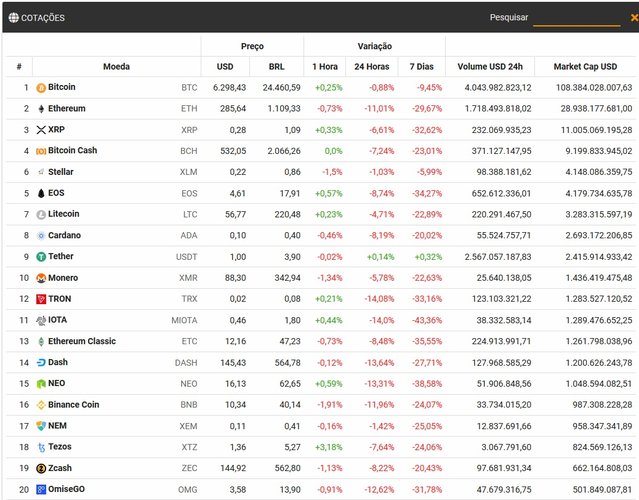This screenshot has width=639, height=500.
Task: Sort by Market Cap USD column header
Action: click(x=585, y=66)
